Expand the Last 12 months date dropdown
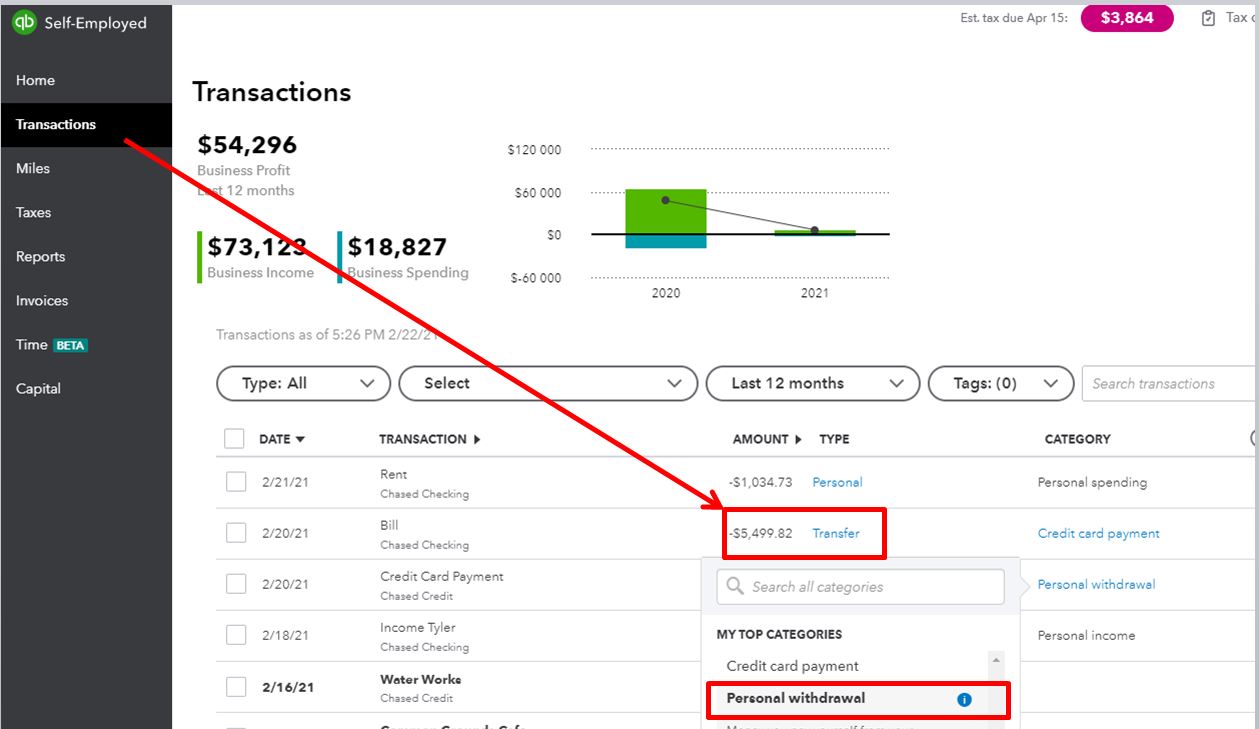 click(x=811, y=383)
